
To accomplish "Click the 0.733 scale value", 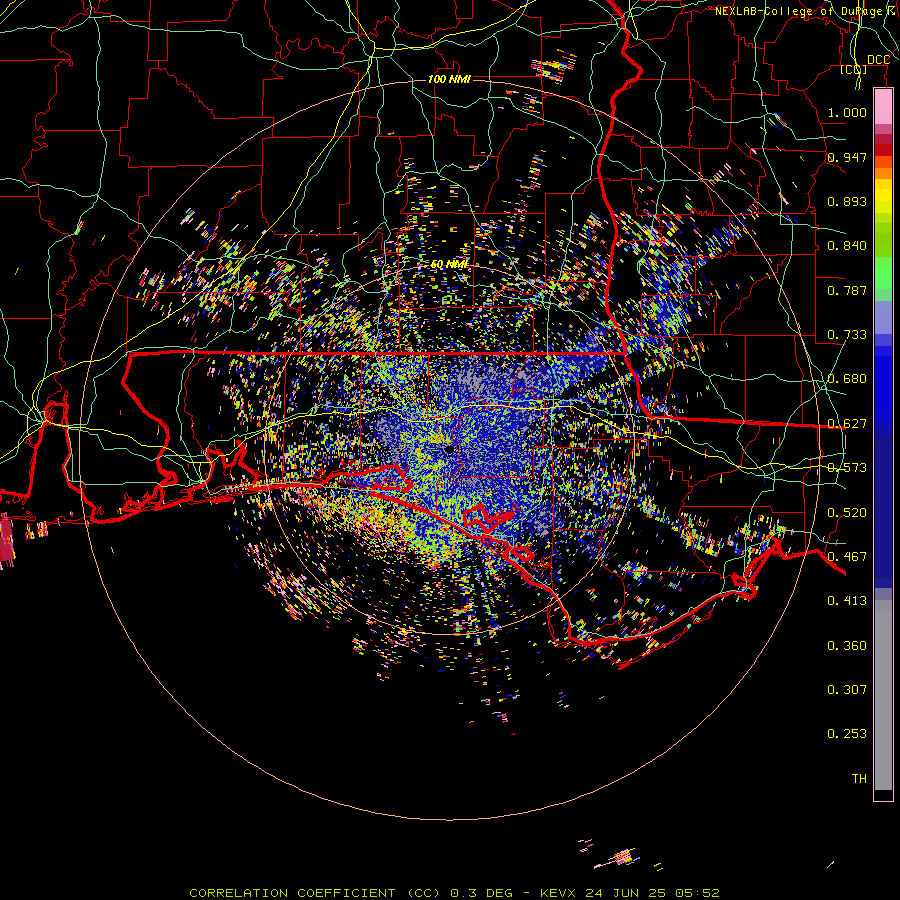I will [847, 335].
